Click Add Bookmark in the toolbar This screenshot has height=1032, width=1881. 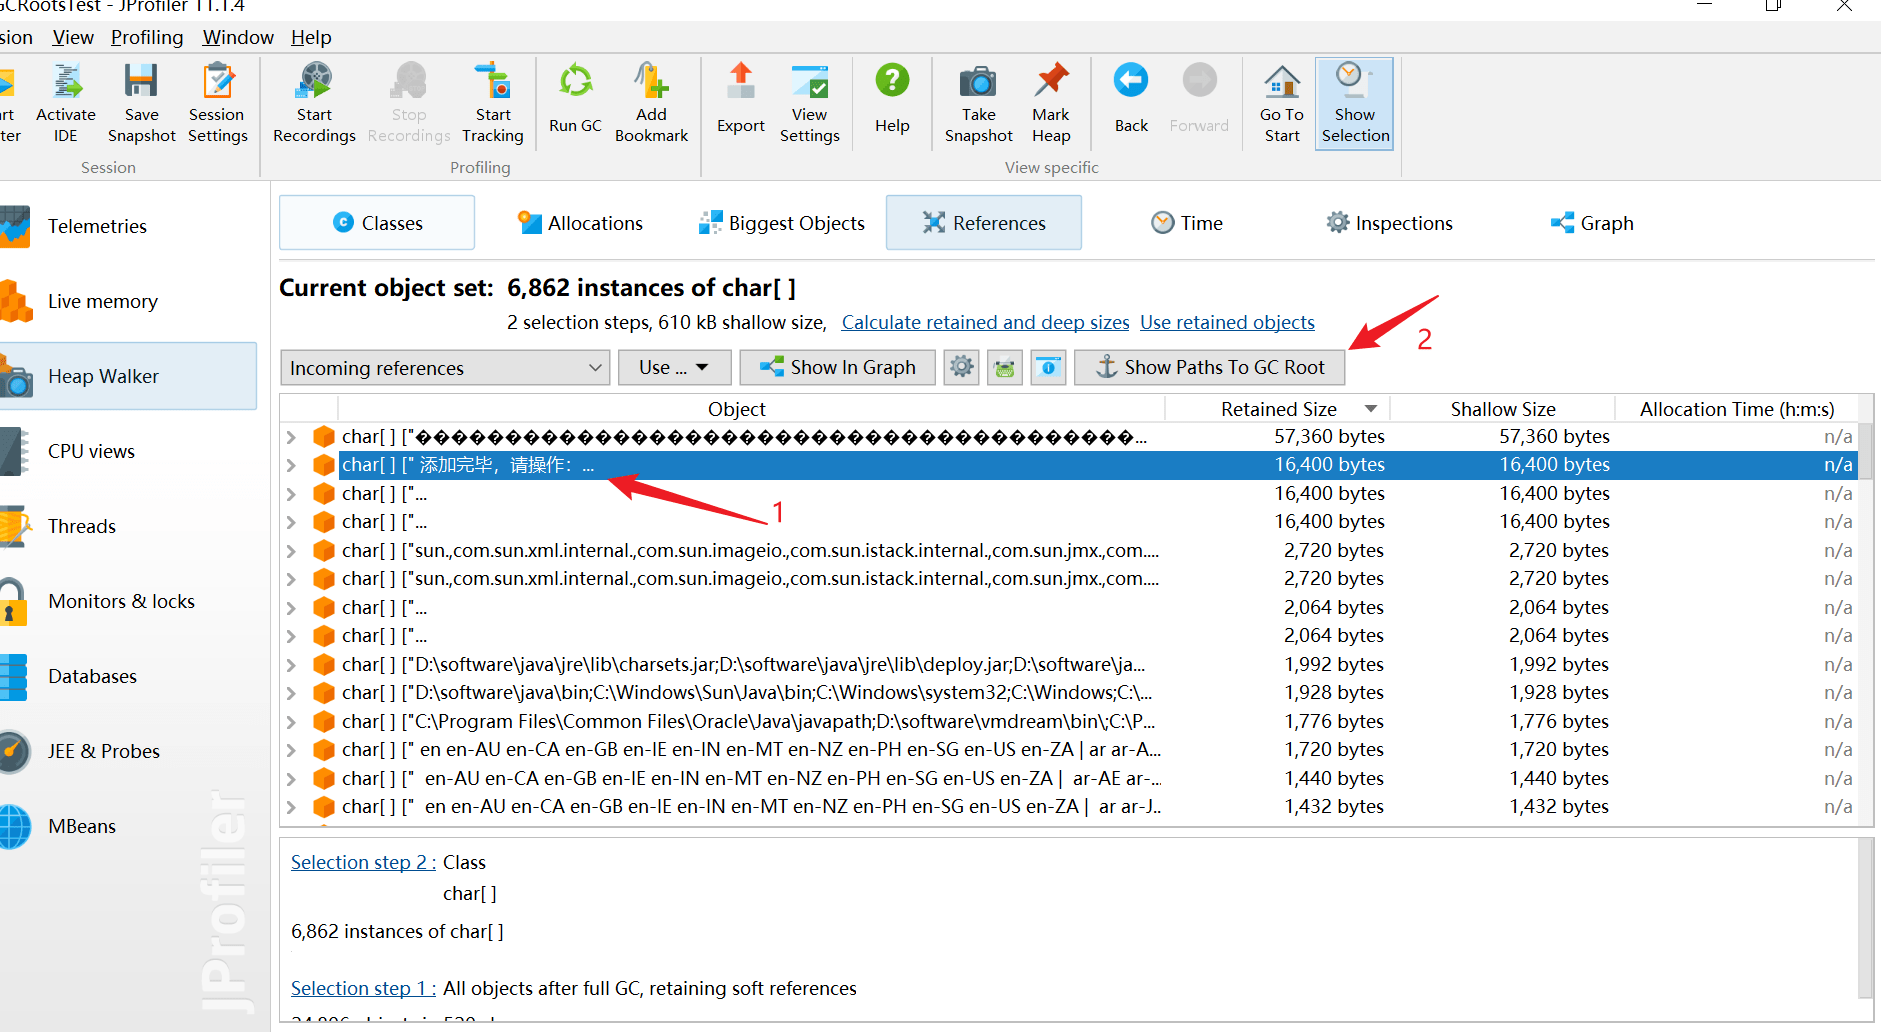point(651,101)
